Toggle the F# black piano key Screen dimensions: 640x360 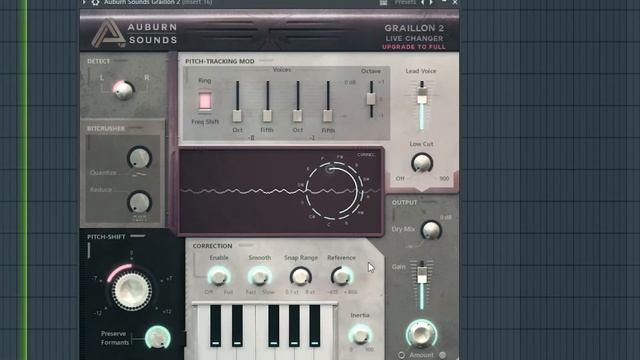(273, 326)
